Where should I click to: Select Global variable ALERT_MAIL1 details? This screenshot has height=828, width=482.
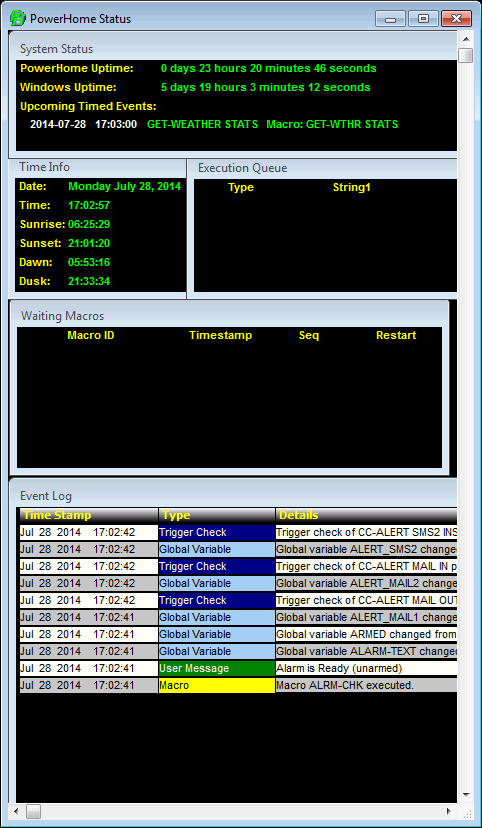tap(366, 617)
